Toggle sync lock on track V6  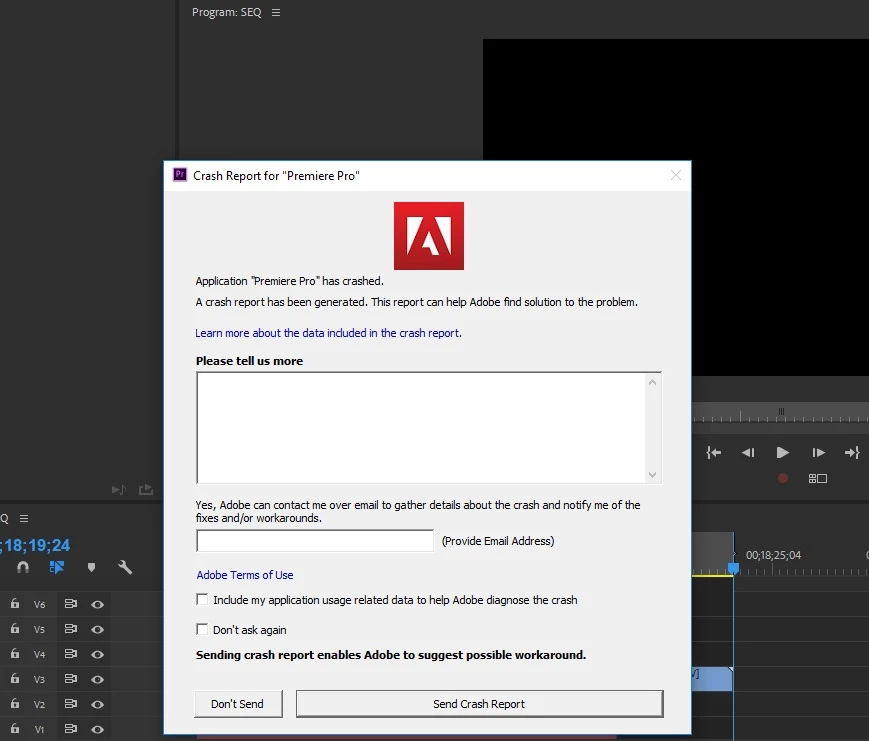pyautogui.click(x=70, y=604)
